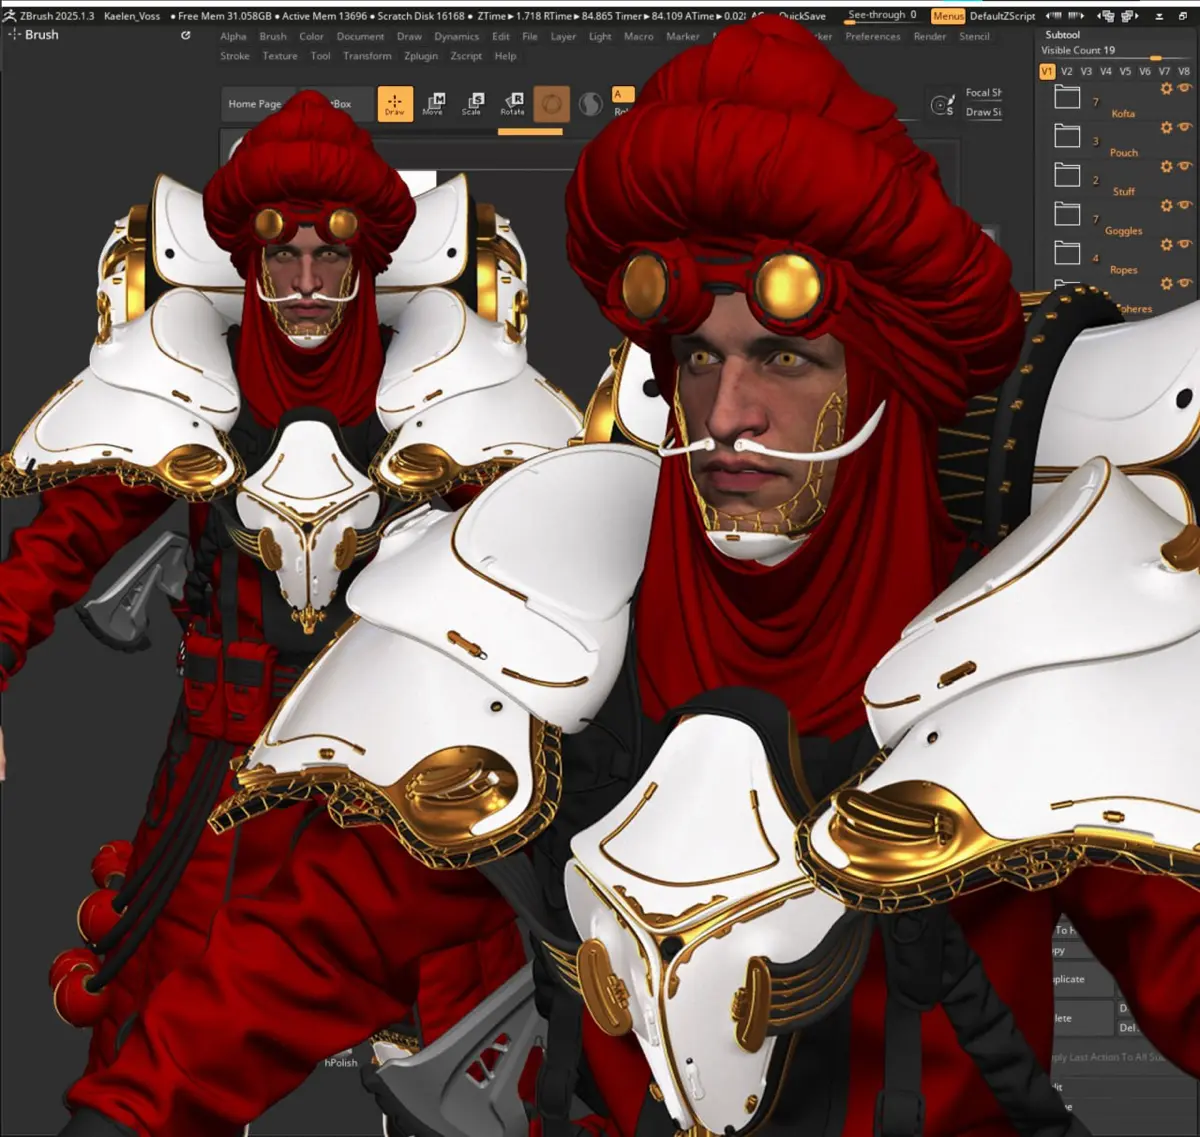Open the Goggles folder gear settings
The height and width of the screenshot is (1137, 1200).
[x=1166, y=206]
